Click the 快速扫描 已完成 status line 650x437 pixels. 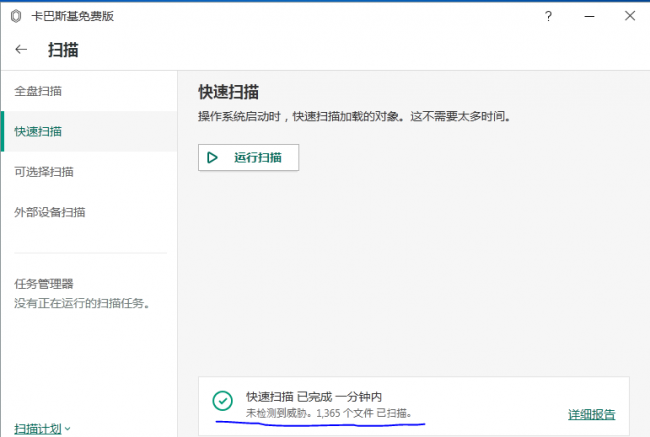(x=314, y=397)
